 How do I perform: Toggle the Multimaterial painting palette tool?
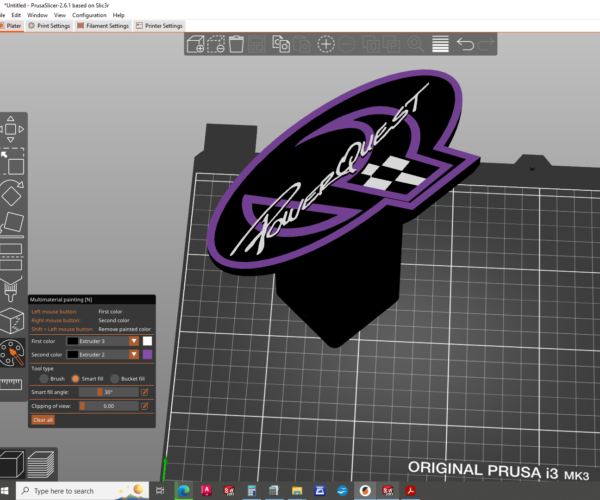click(11, 353)
